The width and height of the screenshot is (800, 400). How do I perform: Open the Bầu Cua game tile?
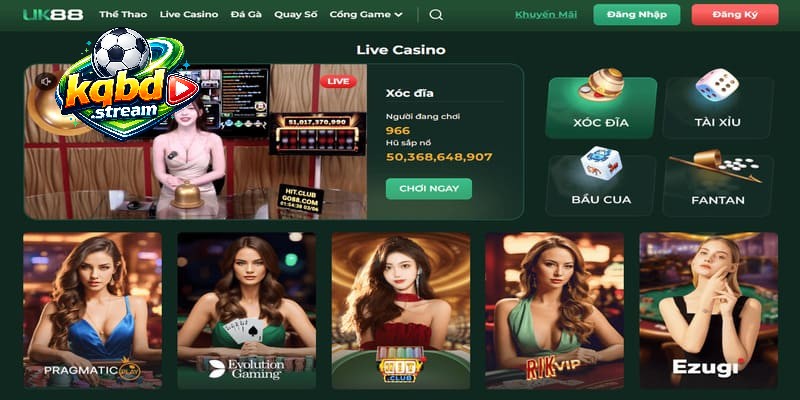[601, 185]
